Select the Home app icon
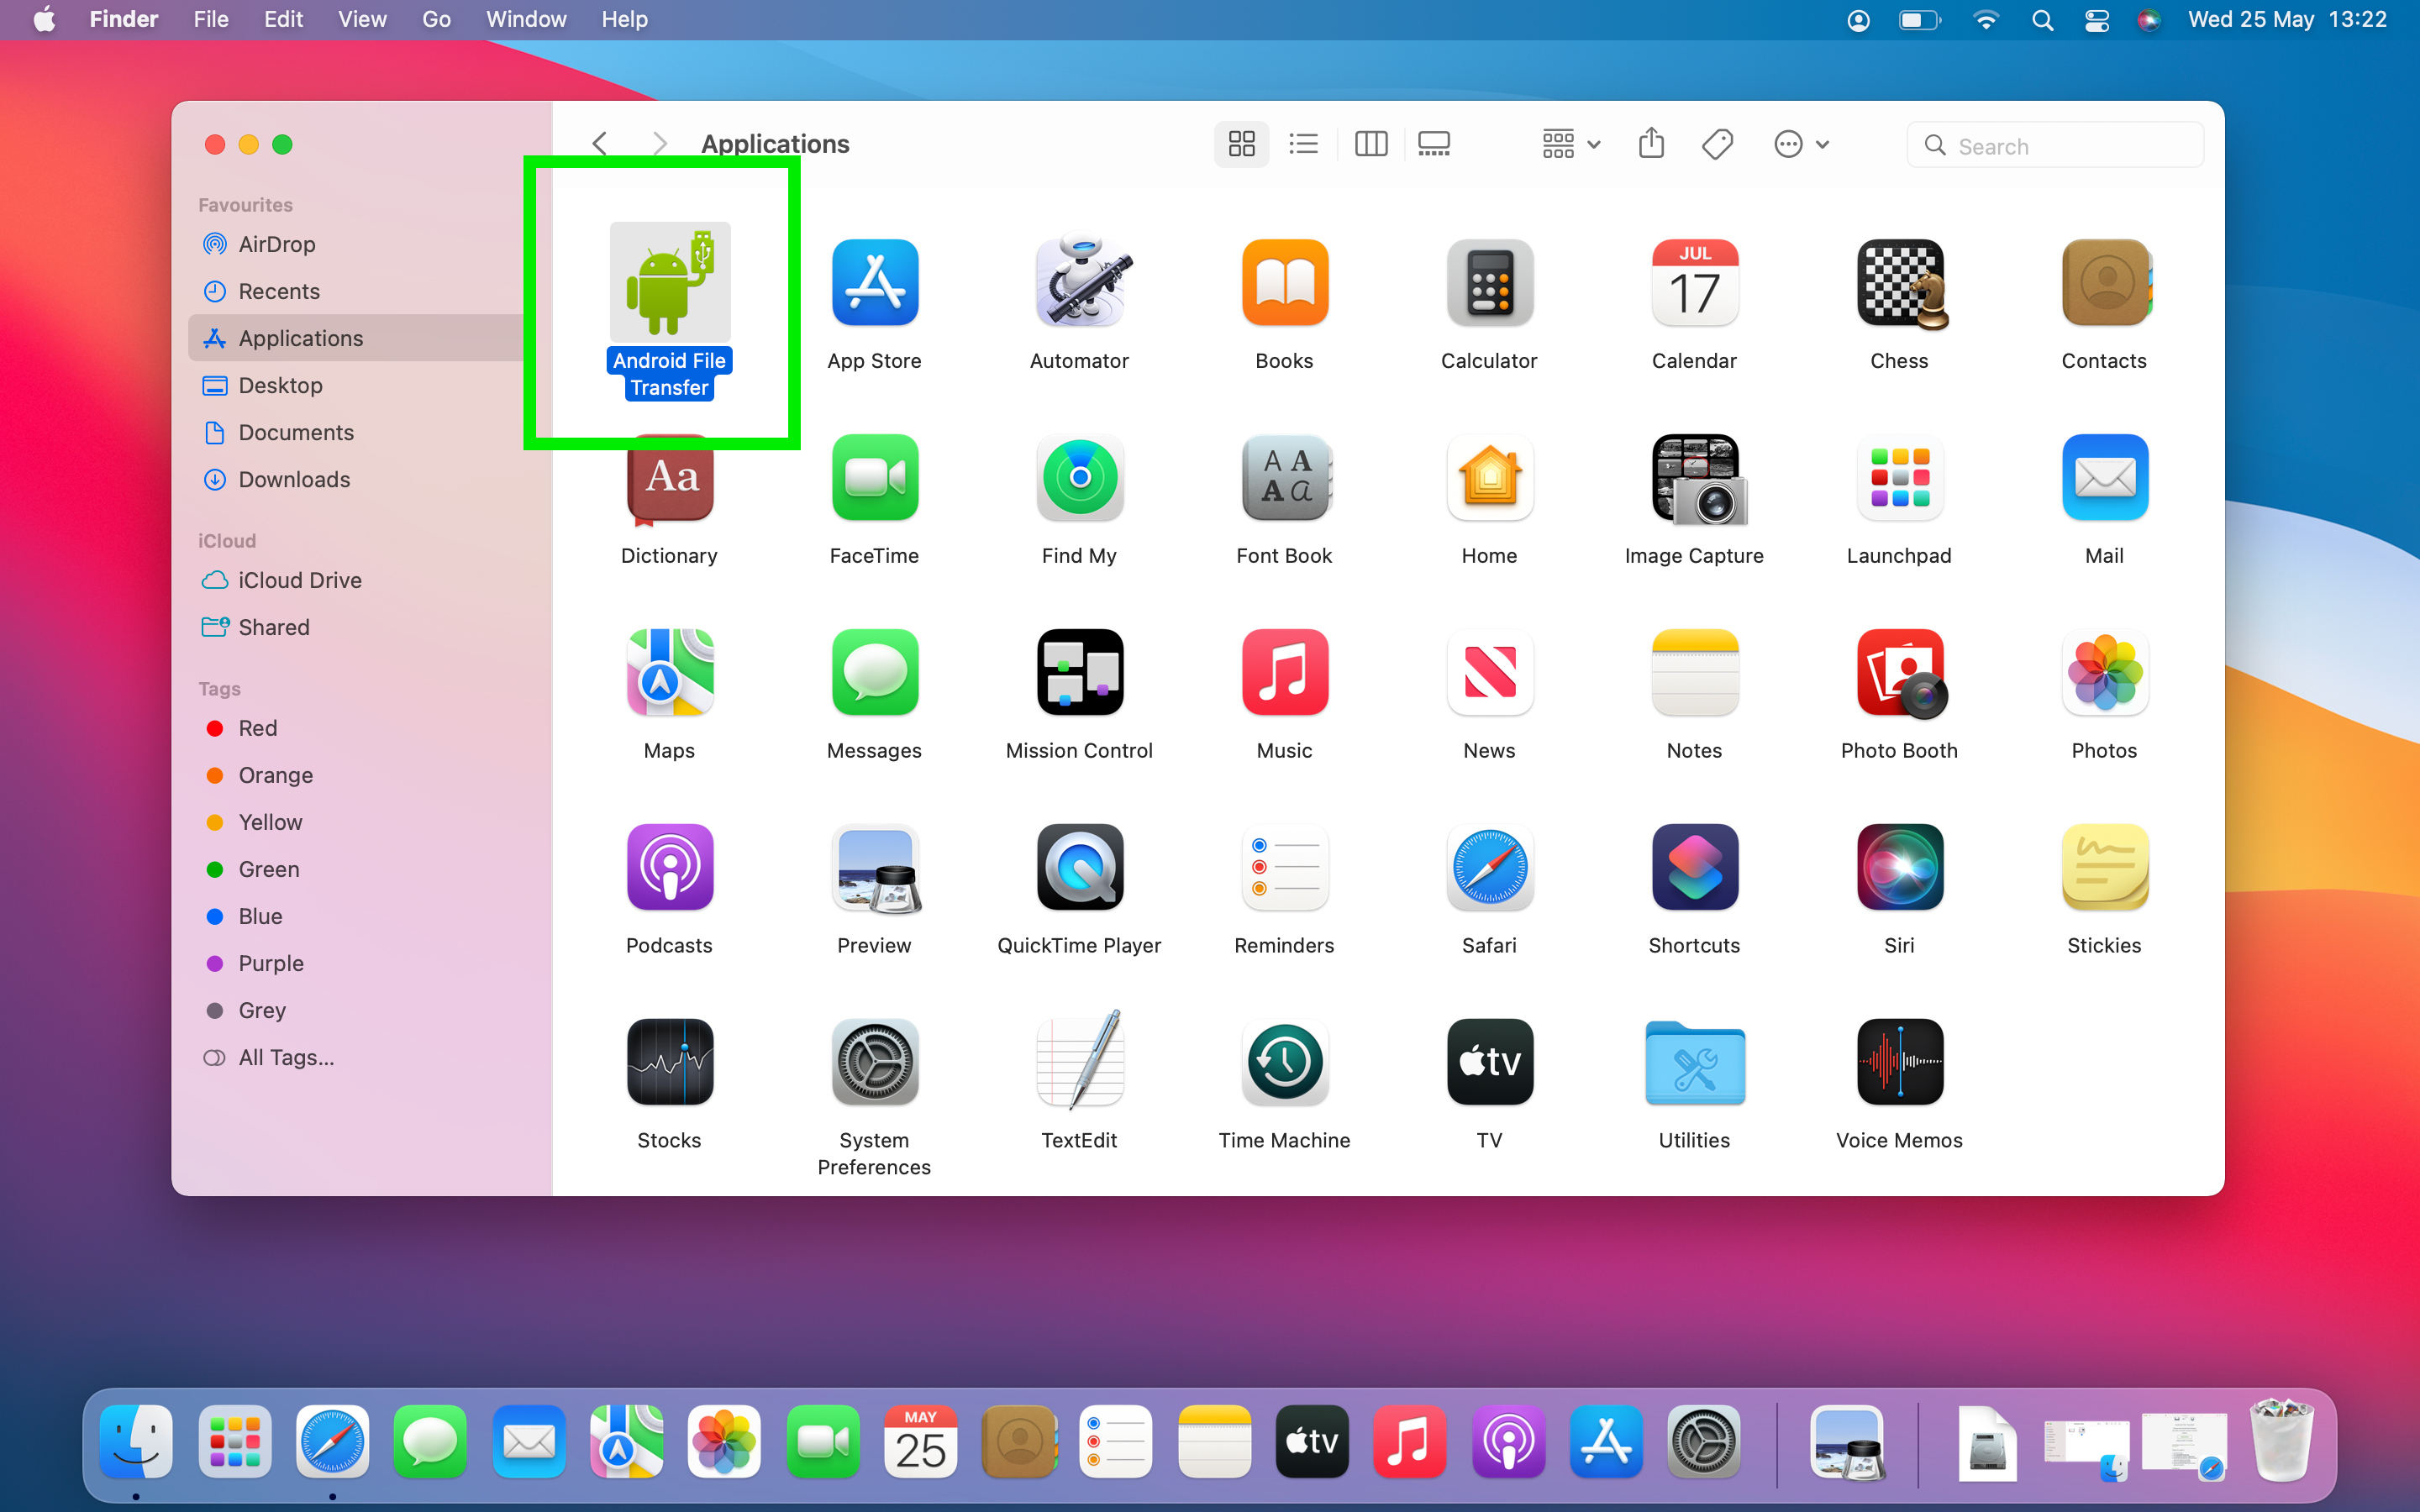This screenshot has height=1512, width=2420. coord(1490,478)
